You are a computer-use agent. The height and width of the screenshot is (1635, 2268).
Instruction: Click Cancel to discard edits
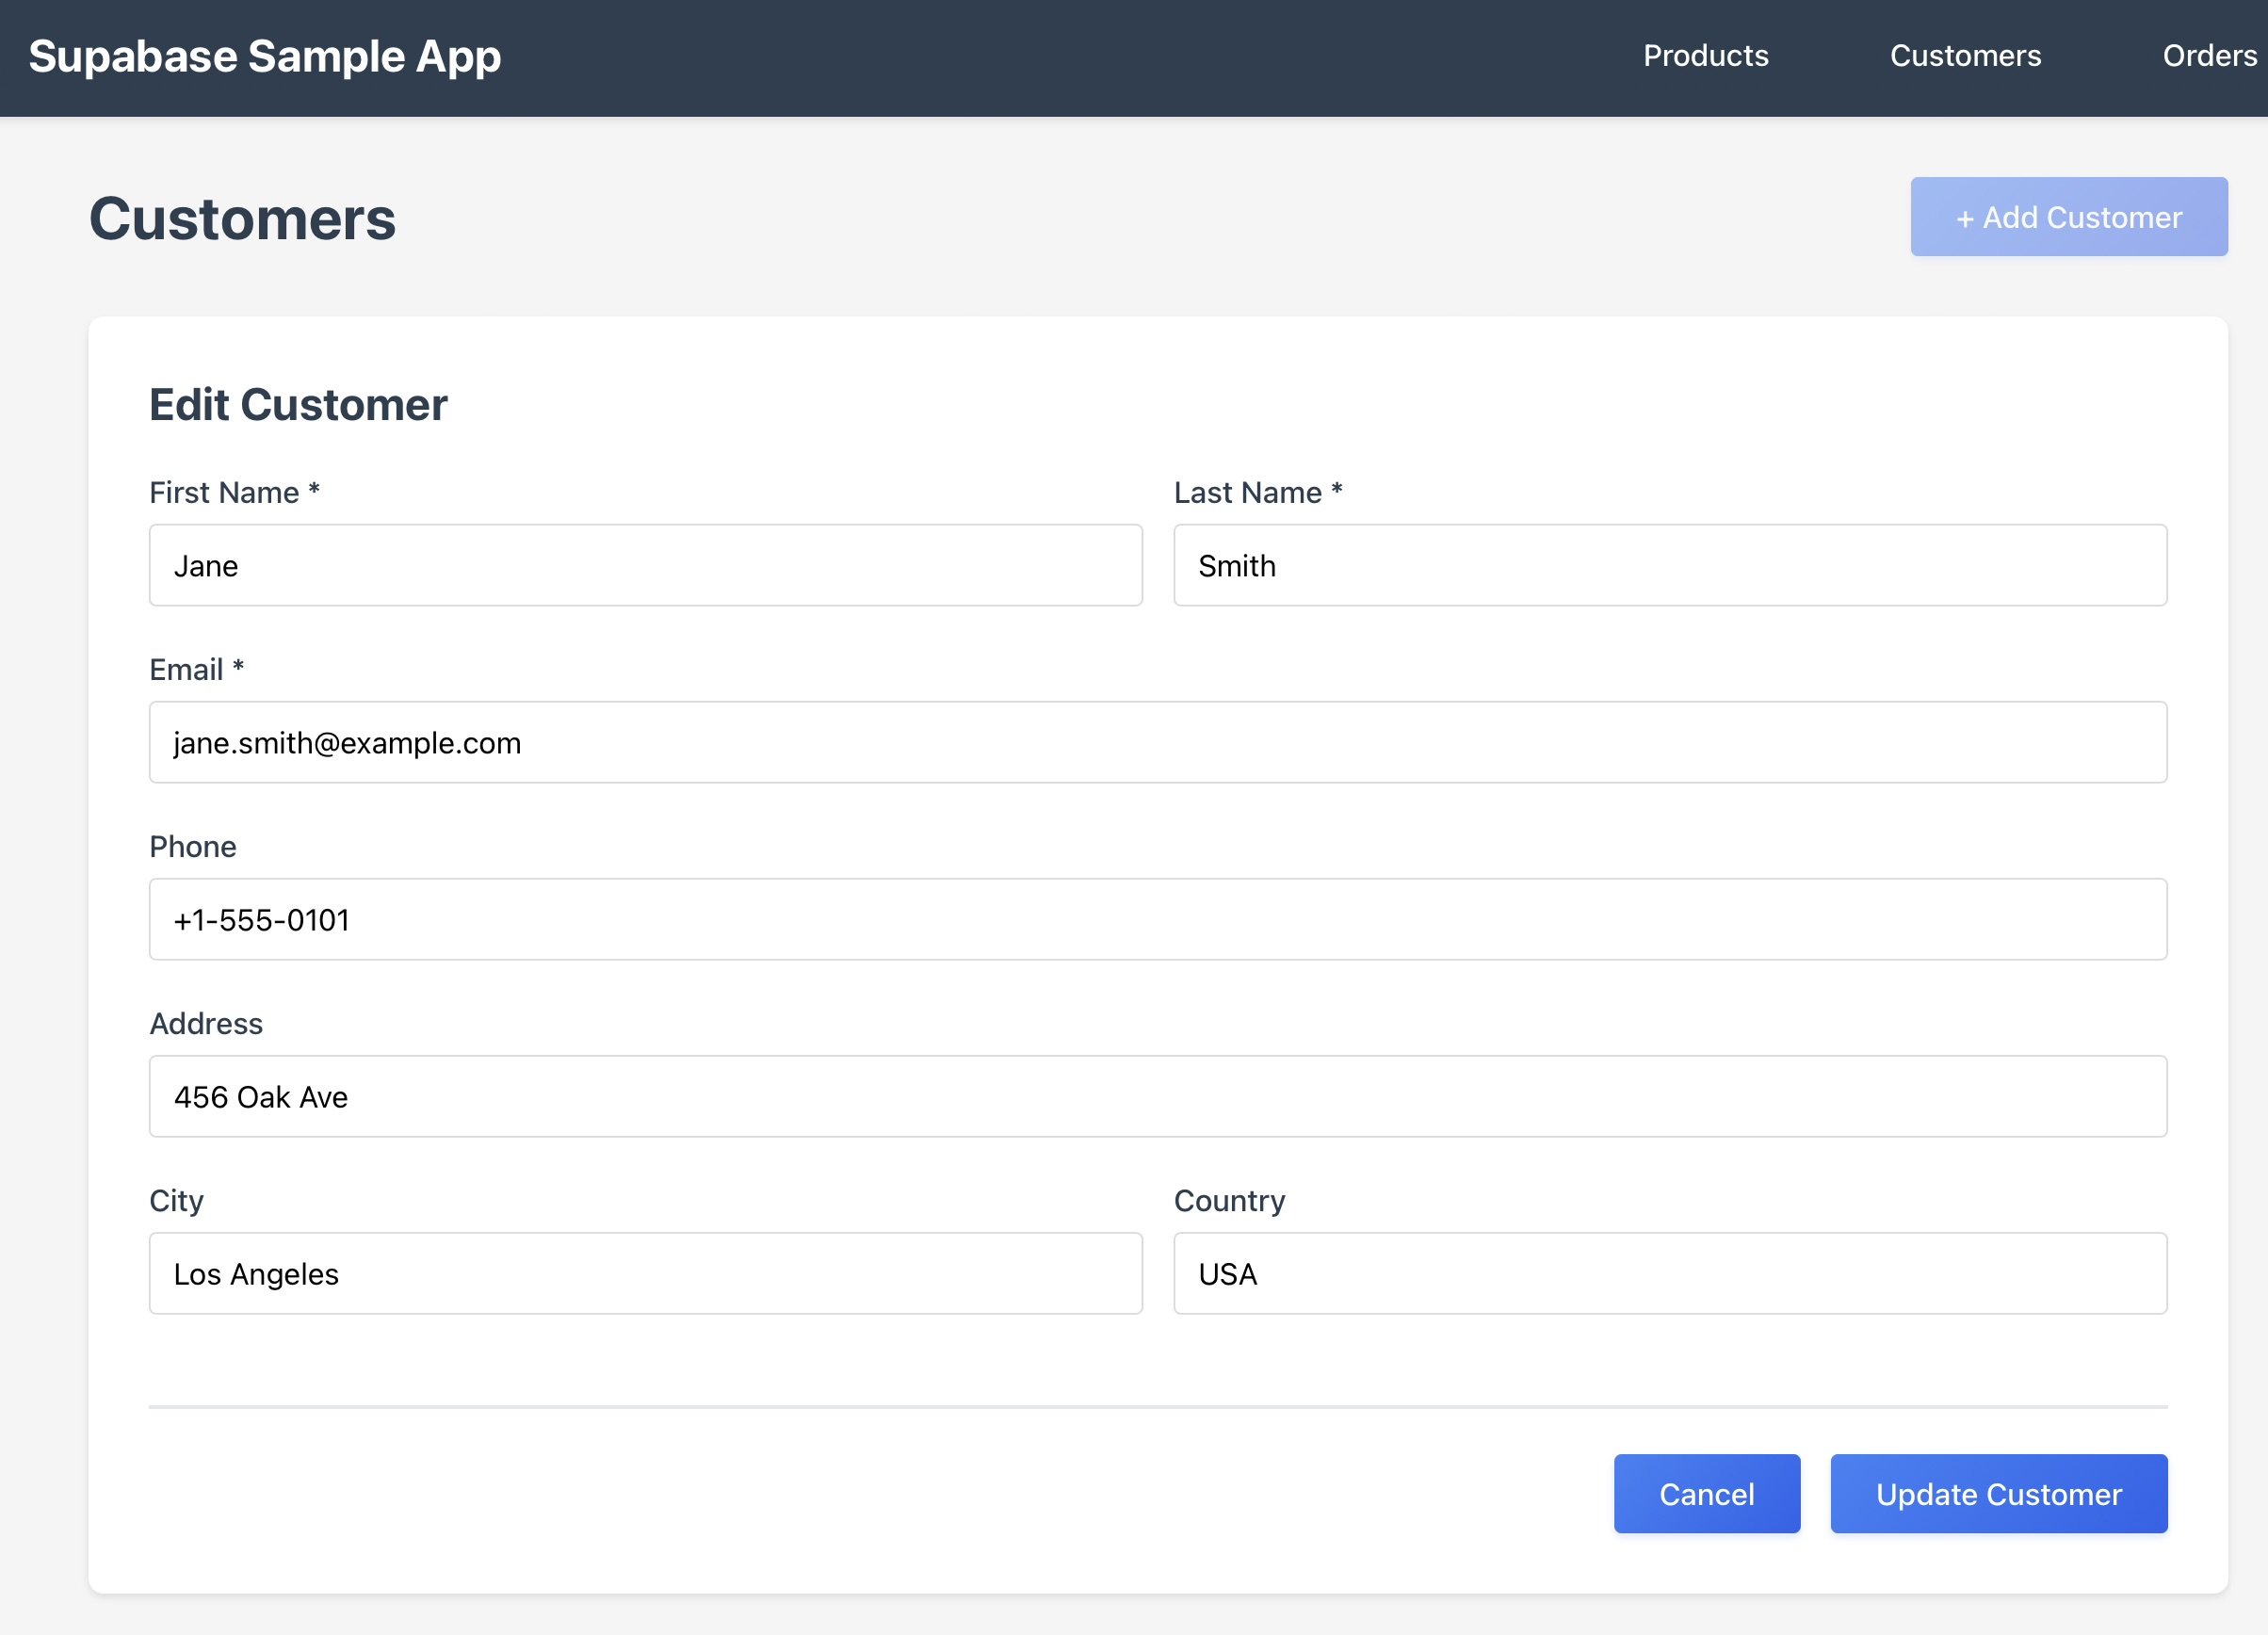coord(1706,1493)
